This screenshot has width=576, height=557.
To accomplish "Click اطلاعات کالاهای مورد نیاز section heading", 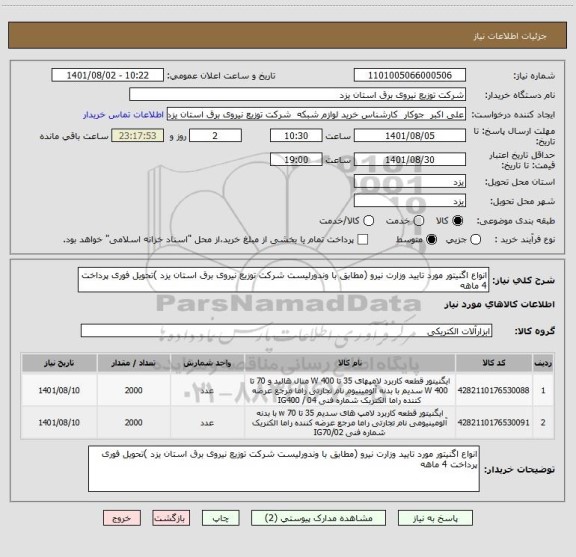I will tap(500, 305).
